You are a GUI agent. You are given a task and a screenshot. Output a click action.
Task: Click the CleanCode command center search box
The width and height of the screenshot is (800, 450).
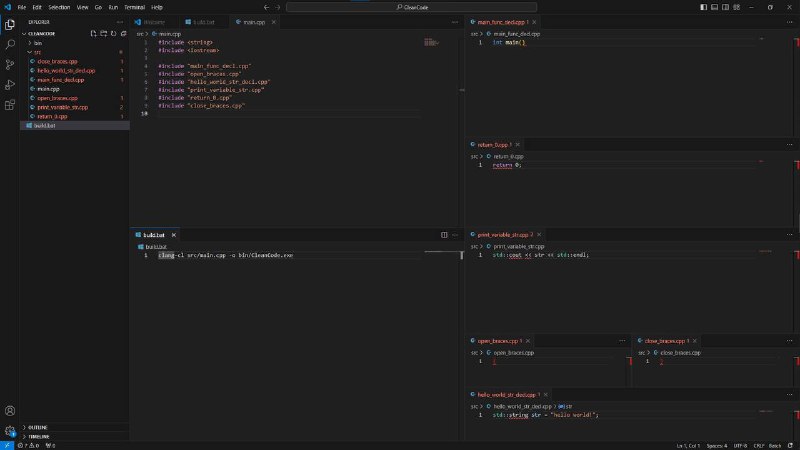point(412,7)
